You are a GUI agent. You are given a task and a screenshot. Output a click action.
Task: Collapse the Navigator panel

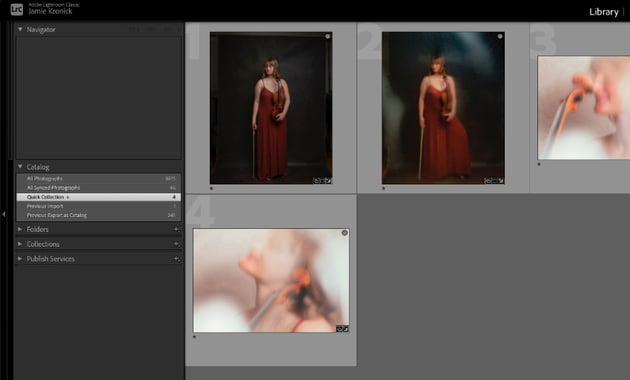[20, 29]
